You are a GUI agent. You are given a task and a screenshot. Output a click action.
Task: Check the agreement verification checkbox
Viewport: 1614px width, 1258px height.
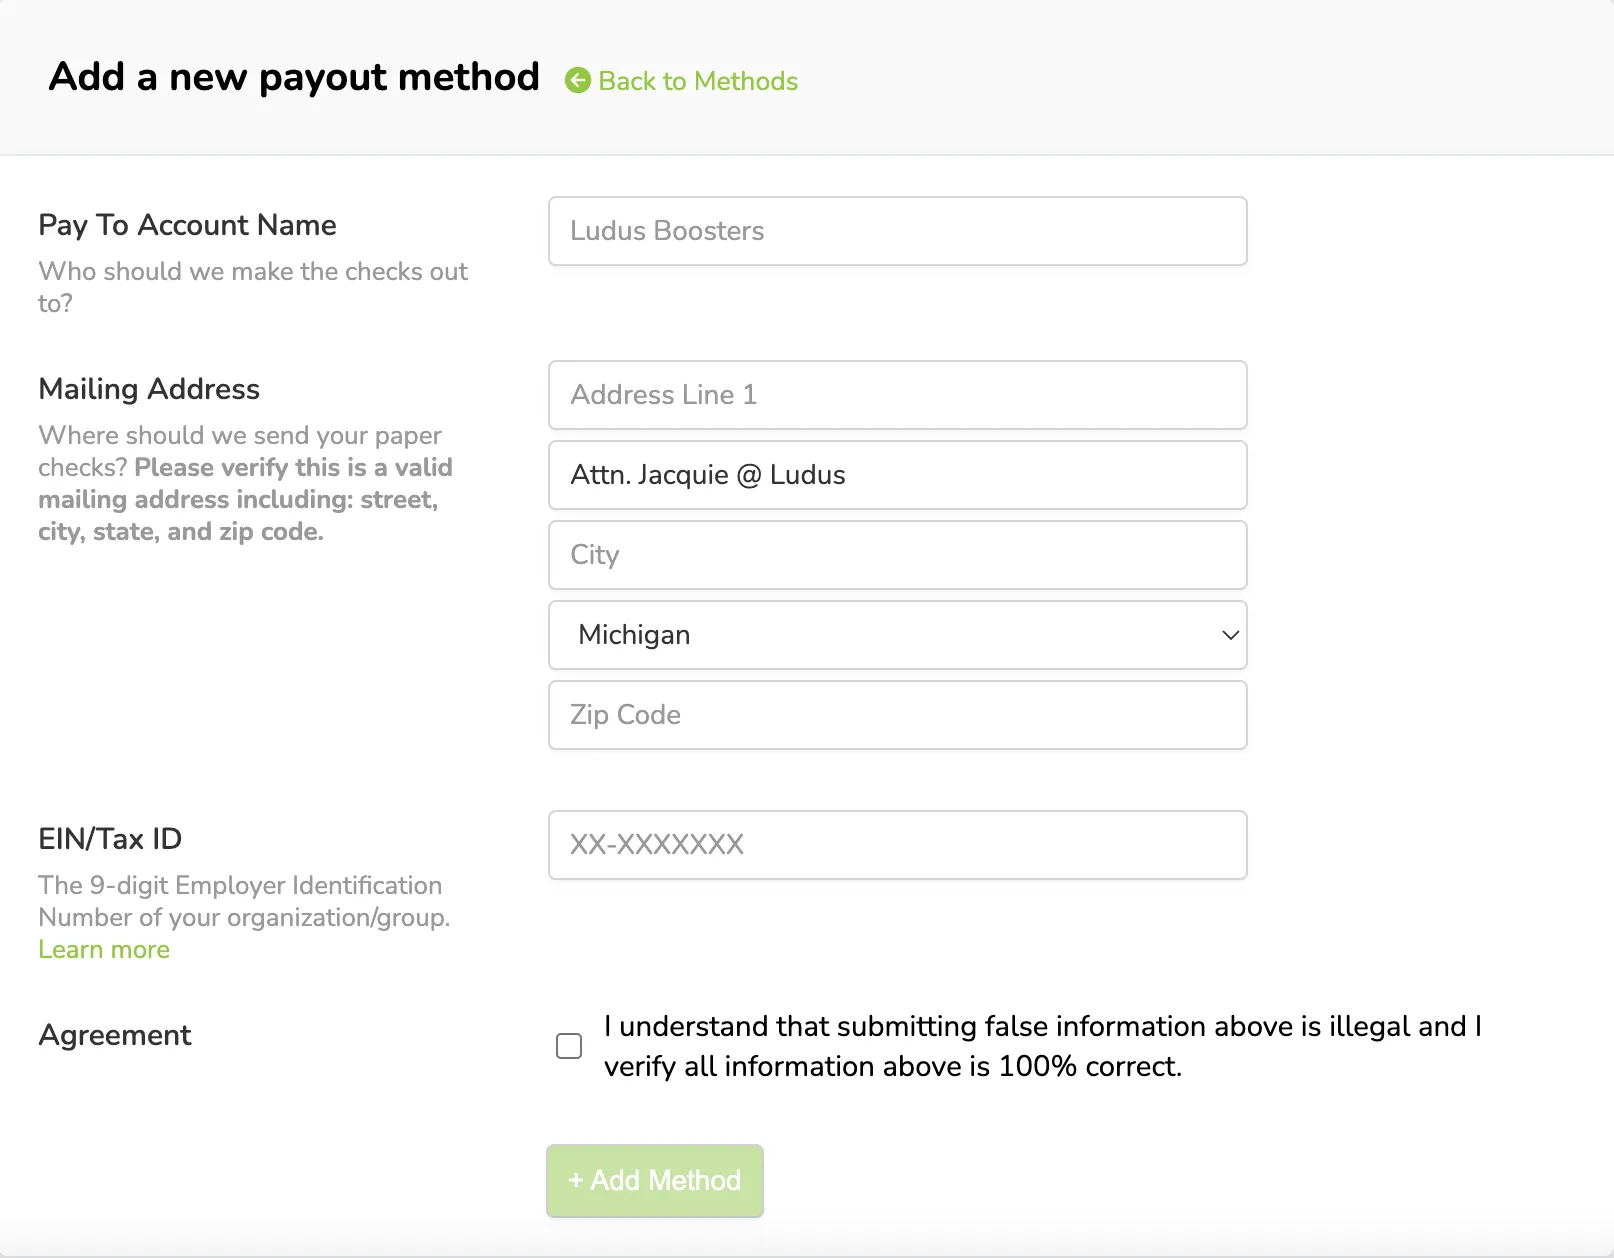(569, 1046)
